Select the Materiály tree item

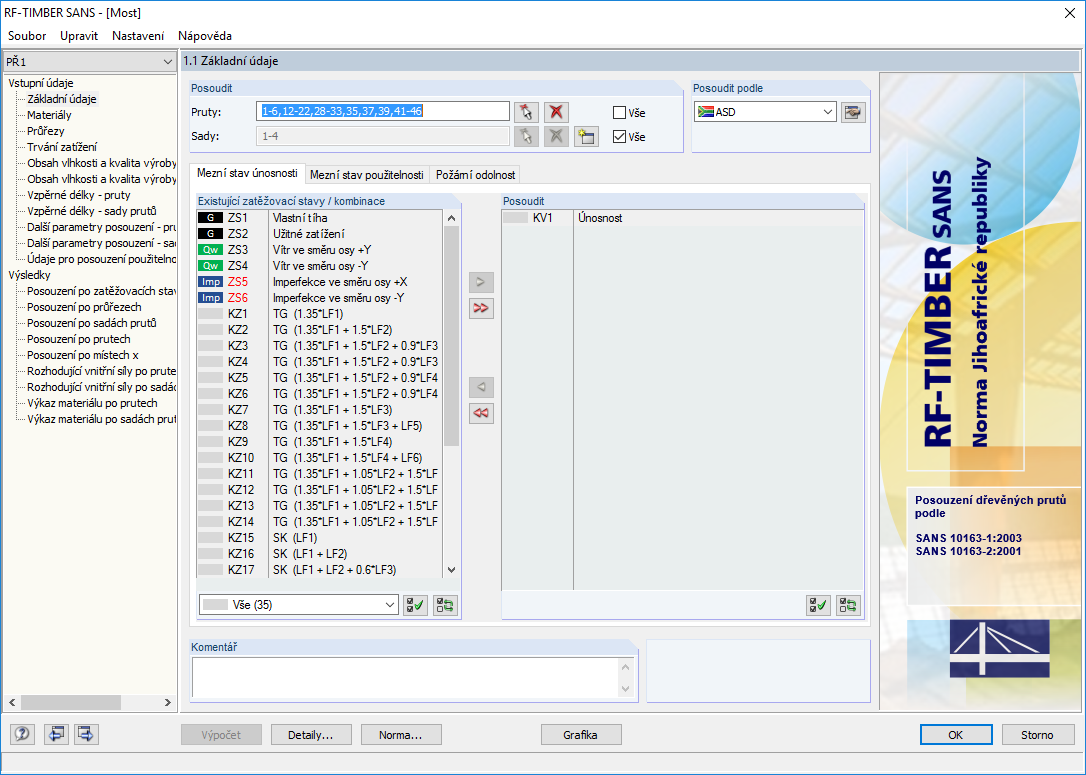pyautogui.click(x=49, y=115)
